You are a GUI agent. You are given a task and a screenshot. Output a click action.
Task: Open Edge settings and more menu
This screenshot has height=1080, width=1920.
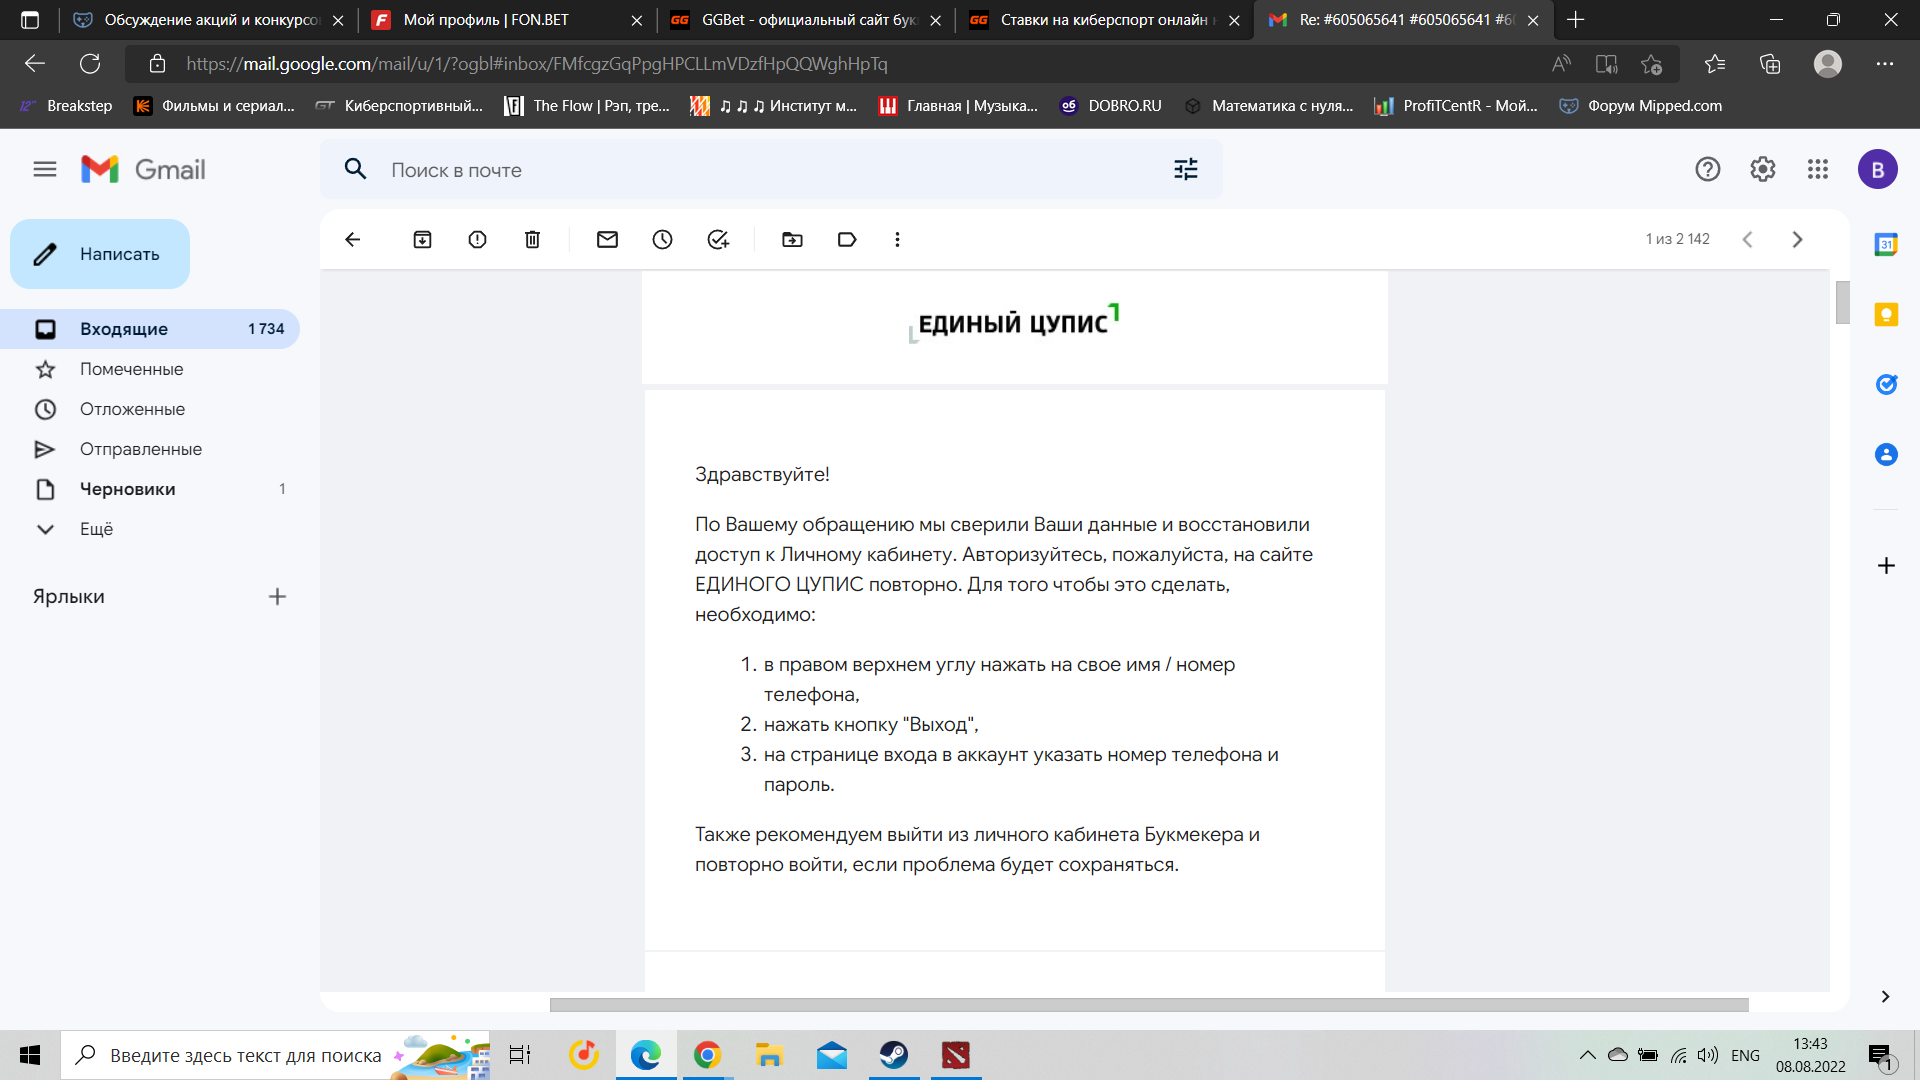click(1885, 64)
